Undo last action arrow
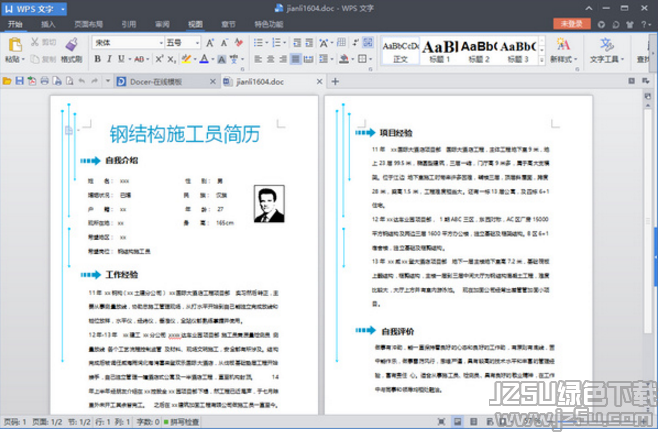The width and height of the screenshot is (659, 432). [x=82, y=81]
